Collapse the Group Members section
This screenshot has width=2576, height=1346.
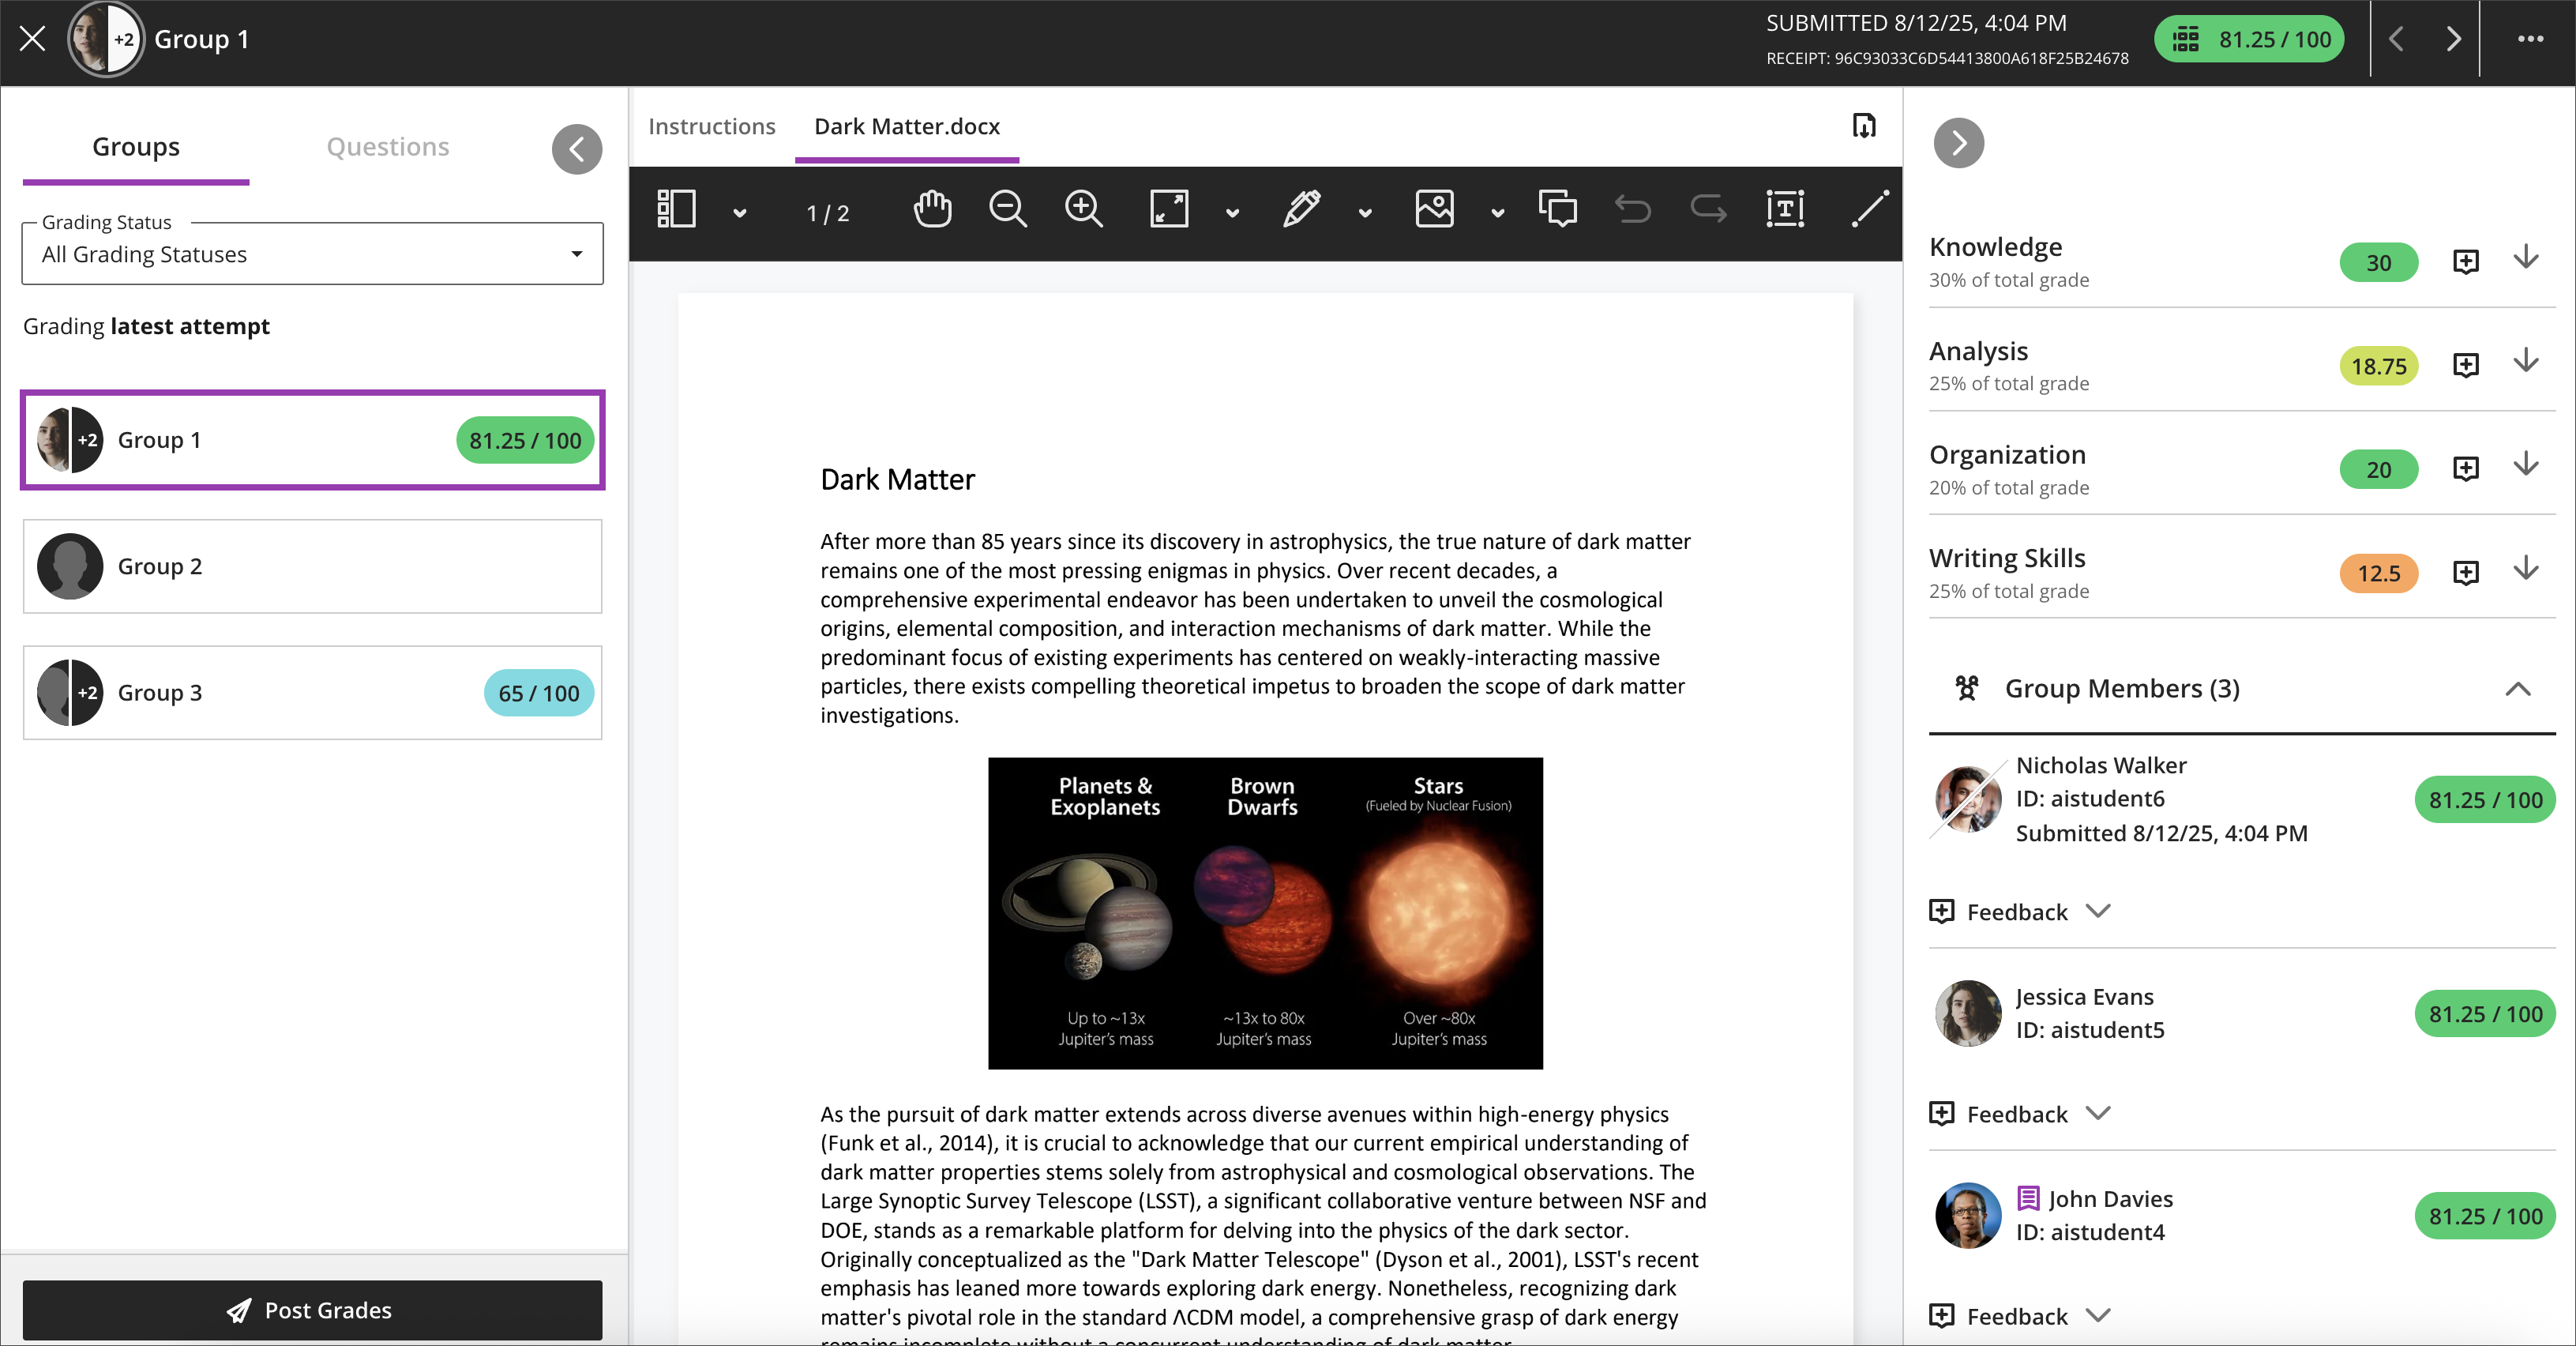click(2517, 689)
